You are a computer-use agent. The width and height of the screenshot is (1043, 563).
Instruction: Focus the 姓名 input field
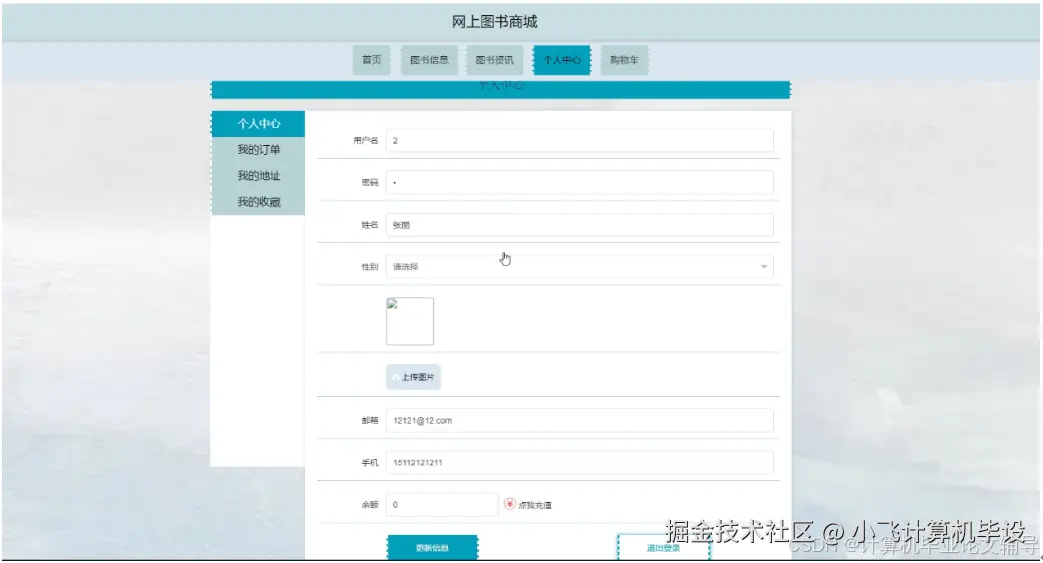click(x=579, y=225)
